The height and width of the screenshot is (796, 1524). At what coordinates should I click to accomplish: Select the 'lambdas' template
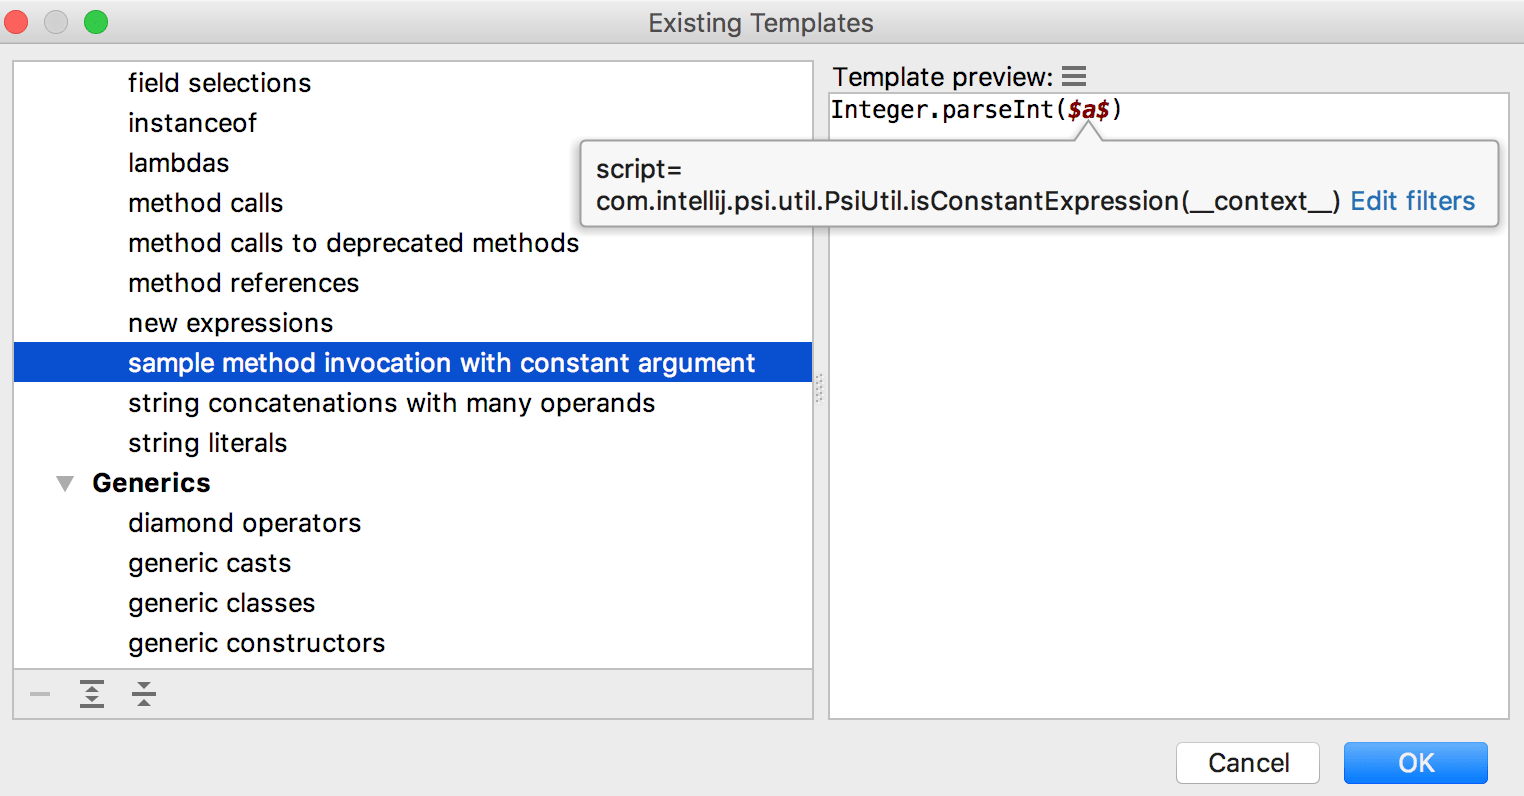point(178,162)
